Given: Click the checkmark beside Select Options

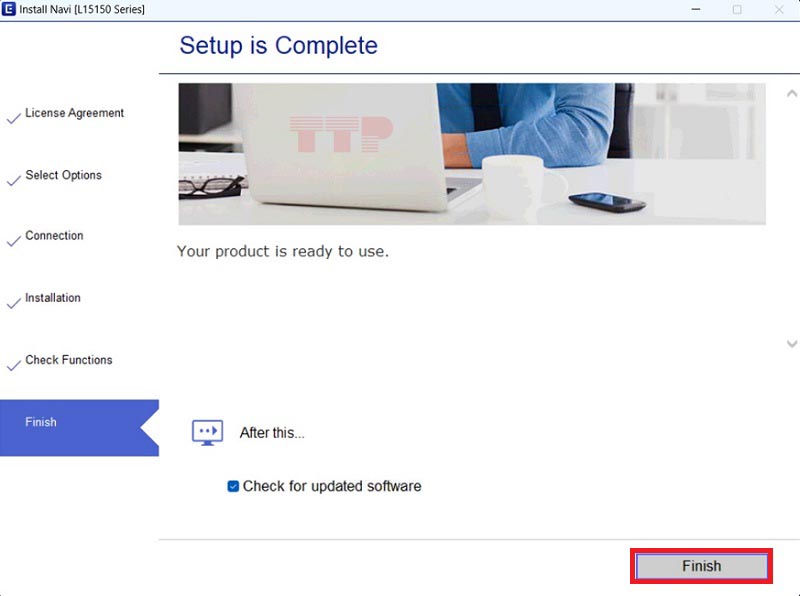Looking at the screenshot, I should [13, 180].
